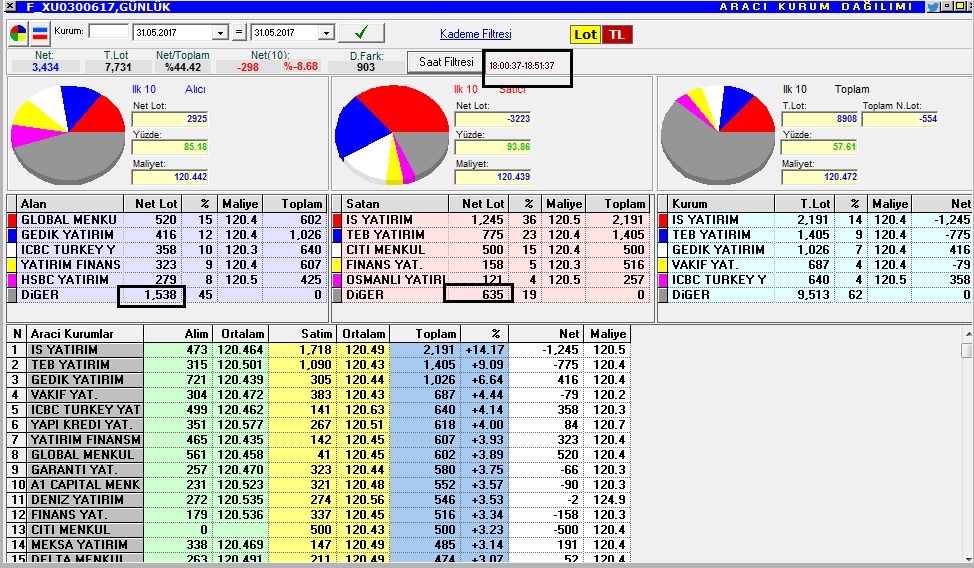Screen dimensions: 974x568
Task: Sort totals table by T.Lot header
Action: 803,204
